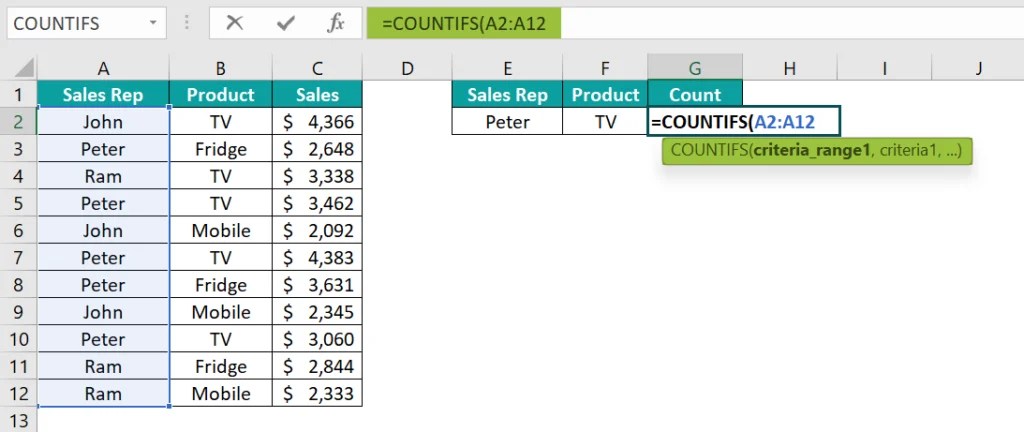The height and width of the screenshot is (432, 1024).
Task: Select column J header
Action: [978, 67]
